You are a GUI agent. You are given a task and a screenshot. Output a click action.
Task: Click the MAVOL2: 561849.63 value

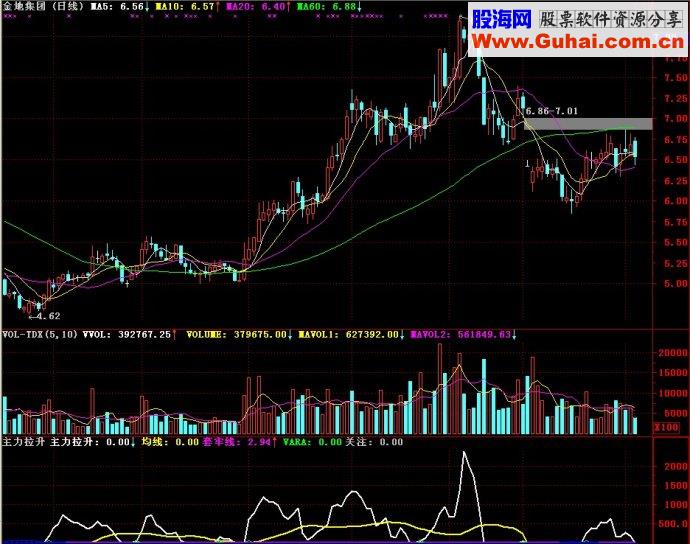point(463,334)
